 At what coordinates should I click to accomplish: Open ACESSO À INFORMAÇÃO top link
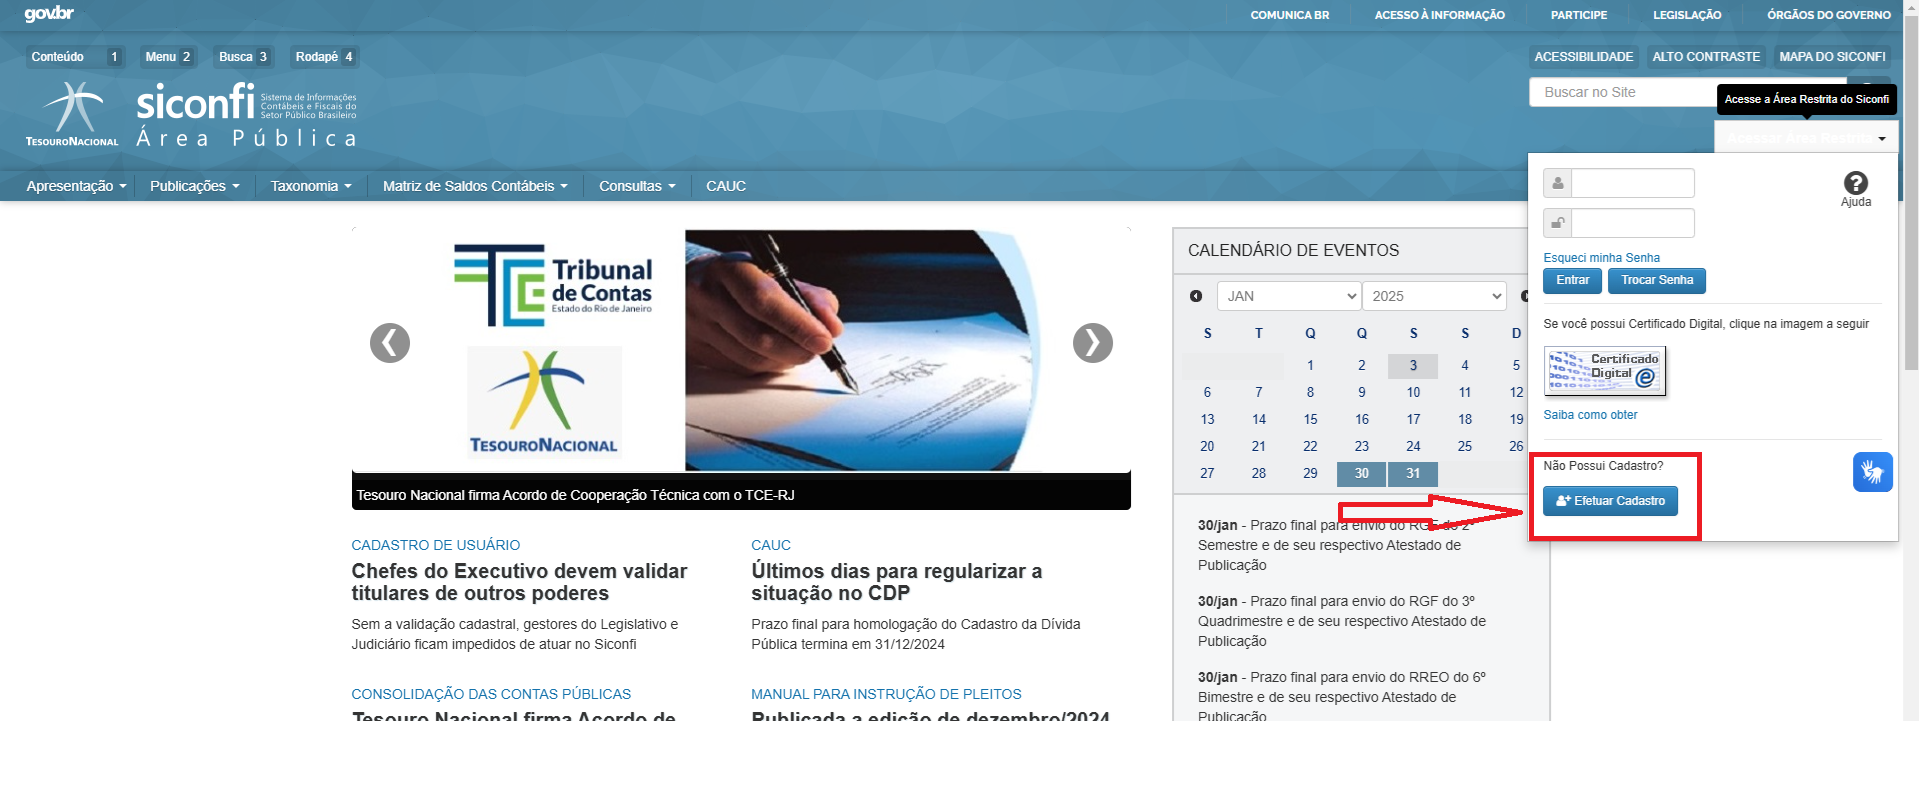[x=1439, y=15]
